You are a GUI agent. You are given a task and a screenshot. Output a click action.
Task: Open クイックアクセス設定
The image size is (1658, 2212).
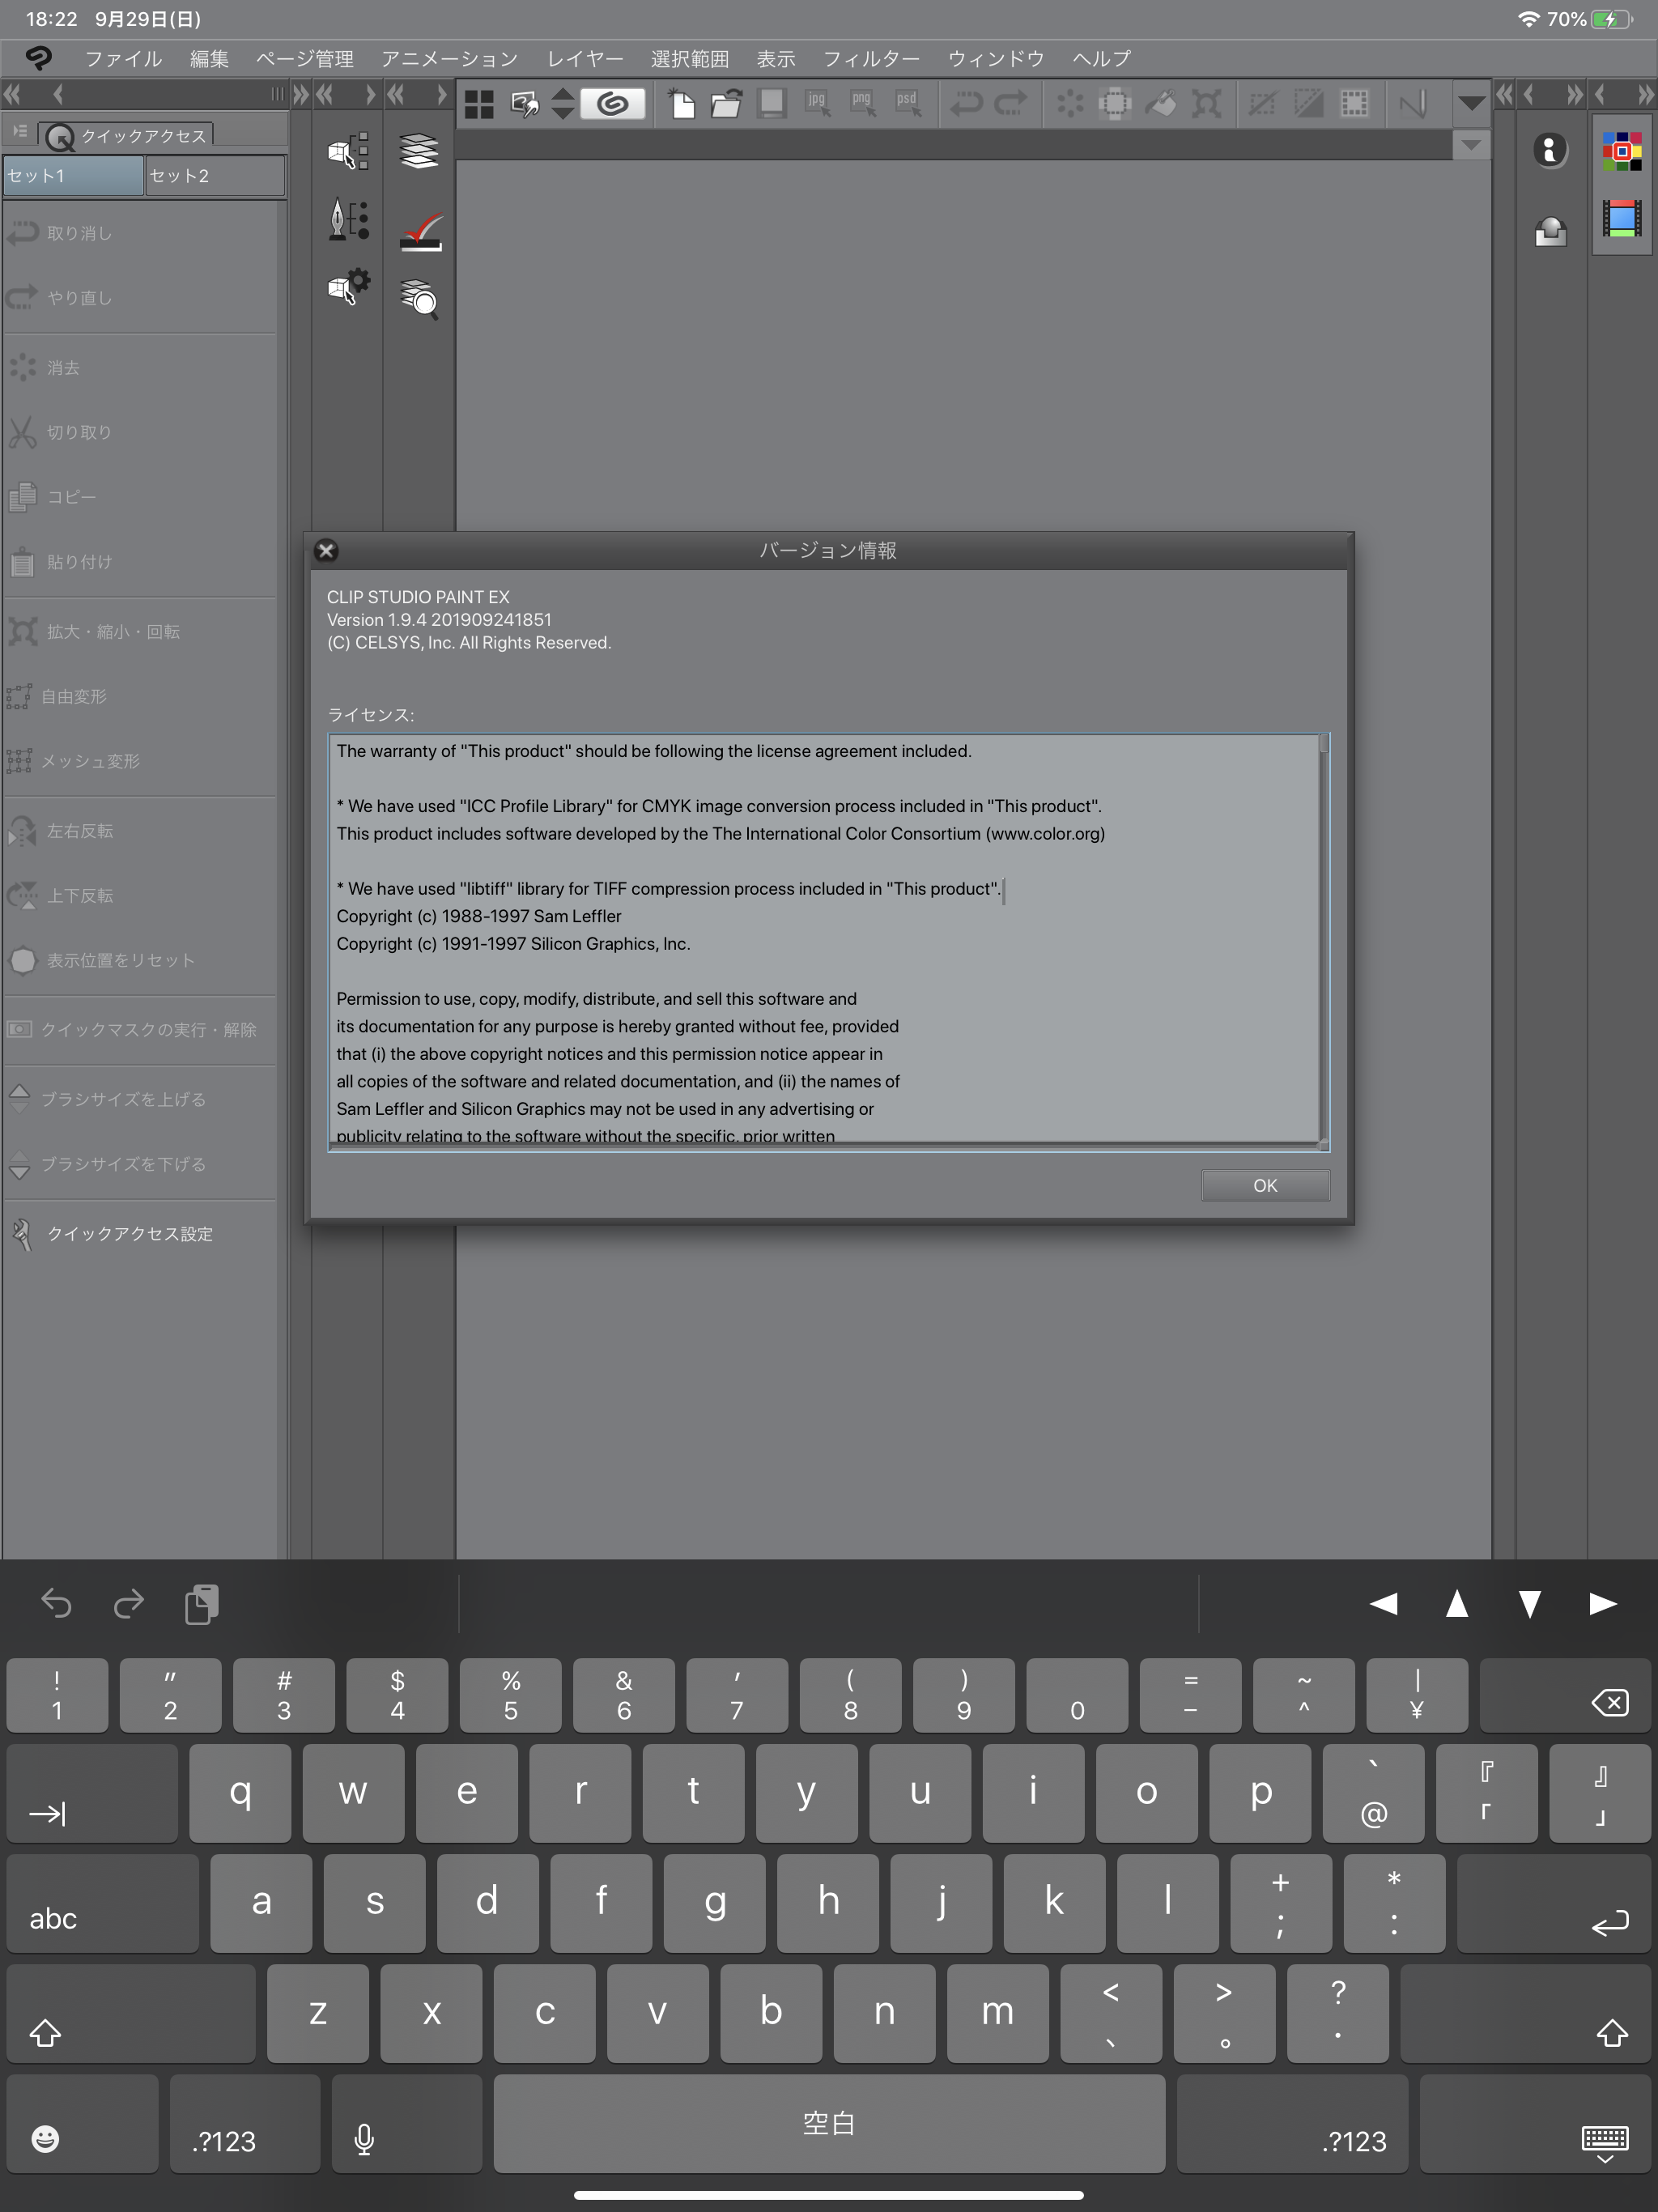pyautogui.click(x=130, y=1234)
